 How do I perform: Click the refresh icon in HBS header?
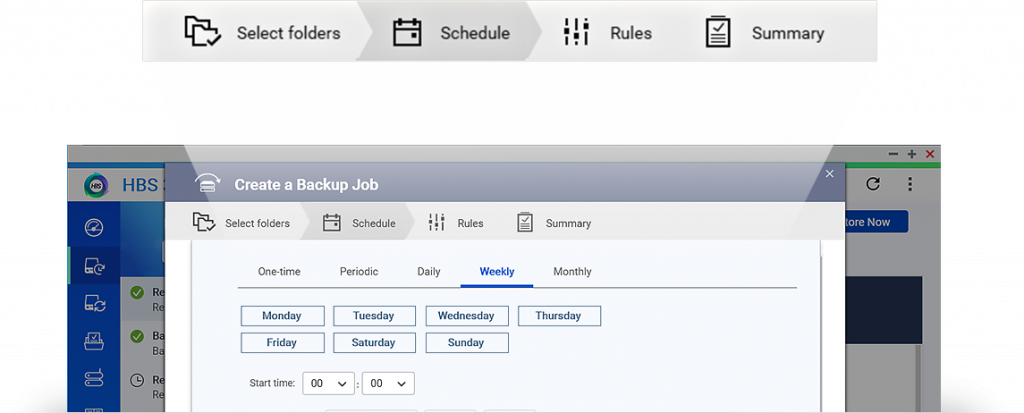[873, 184]
